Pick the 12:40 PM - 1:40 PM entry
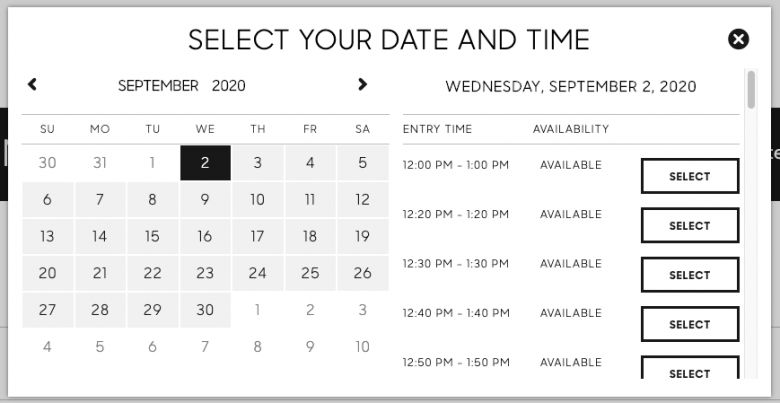This screenshot has width=780, height=403. pyautogui.click(x=690, y=324)
